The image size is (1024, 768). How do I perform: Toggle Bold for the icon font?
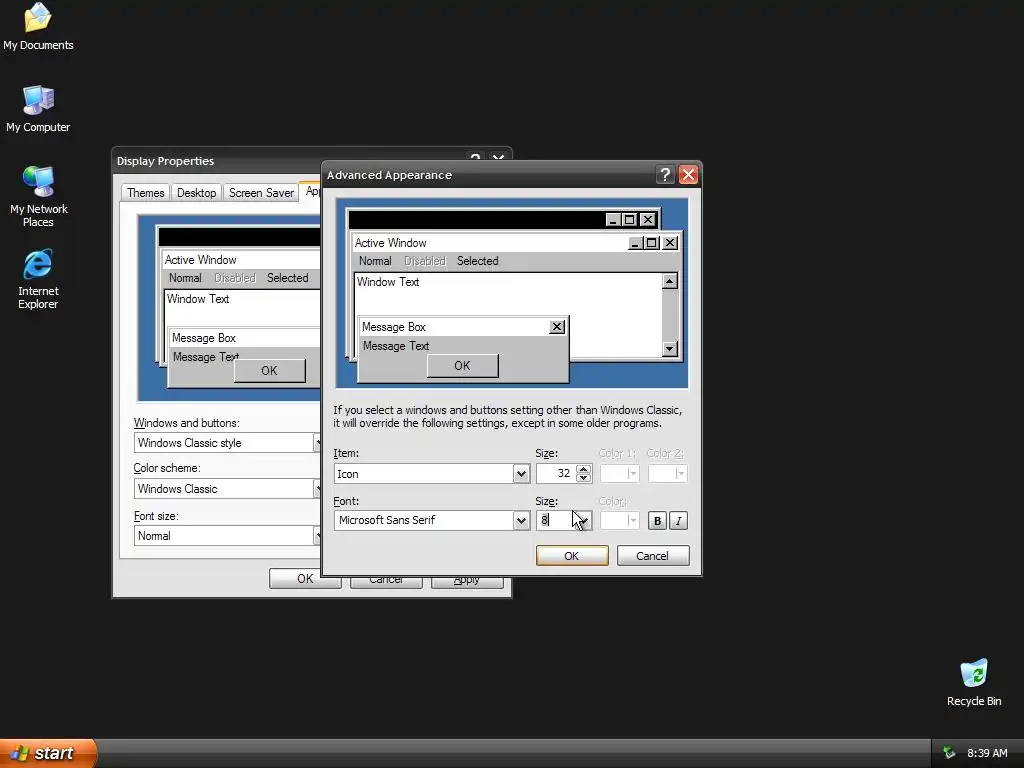[x=657, y=520]
